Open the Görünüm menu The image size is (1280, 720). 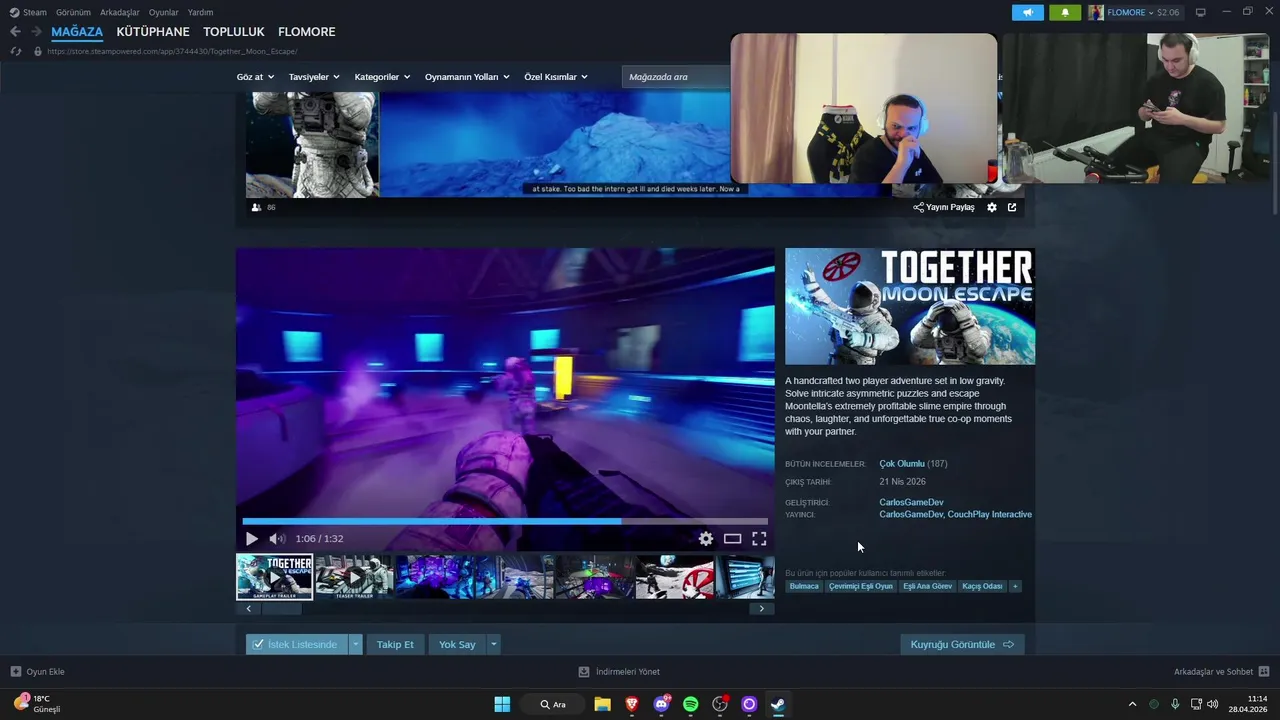pos(73,12)
